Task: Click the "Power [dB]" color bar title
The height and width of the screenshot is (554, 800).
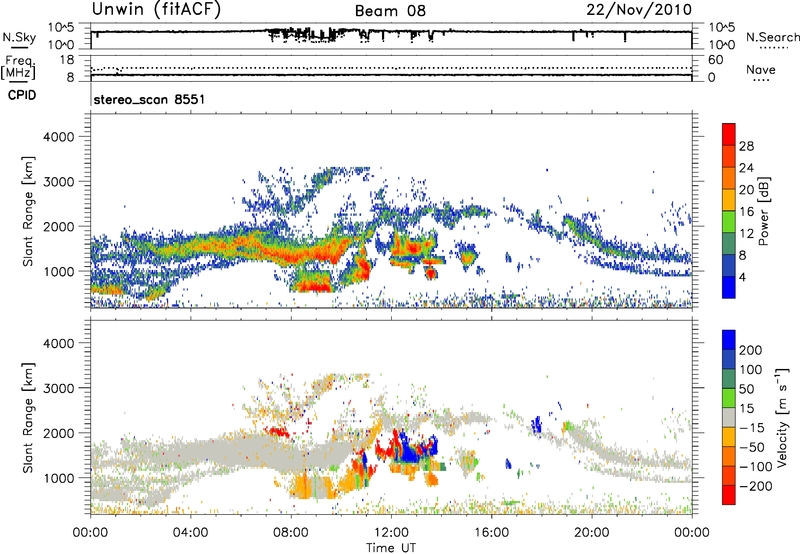Action: [764, 211]
